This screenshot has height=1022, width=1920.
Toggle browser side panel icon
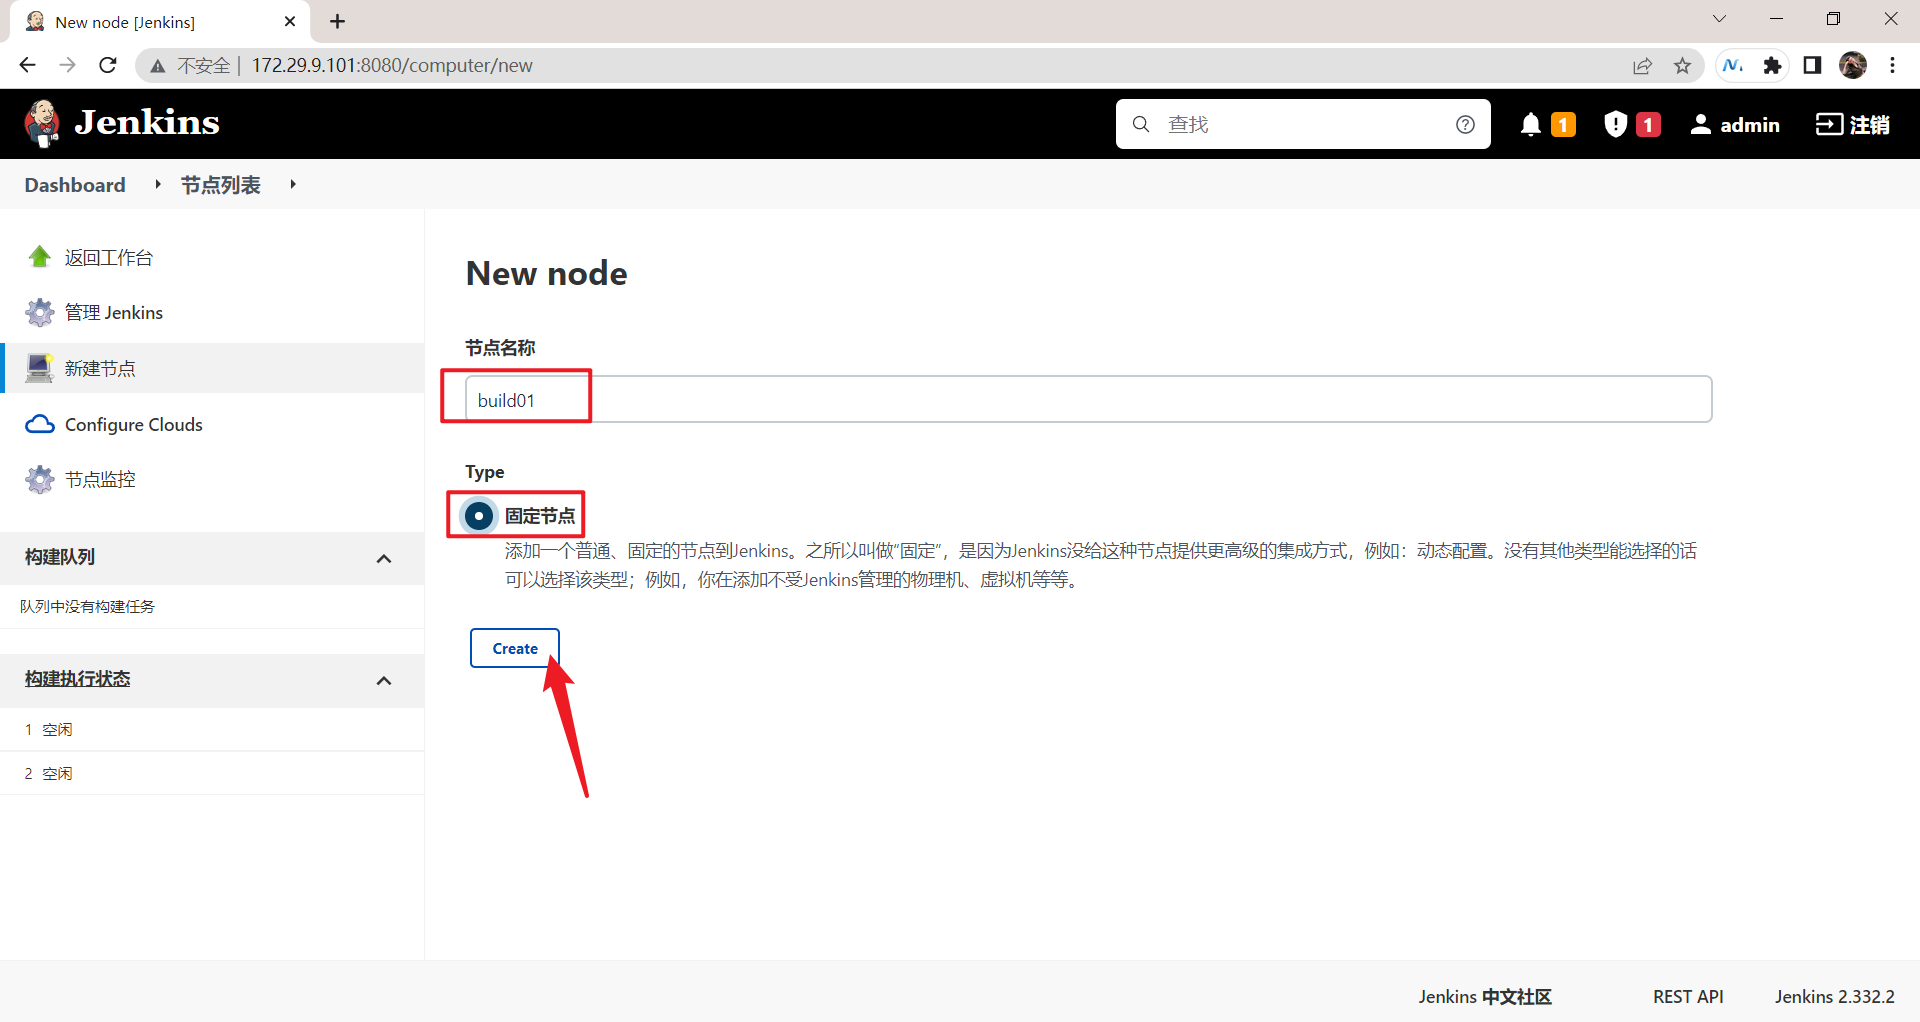[x=1812, y=65]
